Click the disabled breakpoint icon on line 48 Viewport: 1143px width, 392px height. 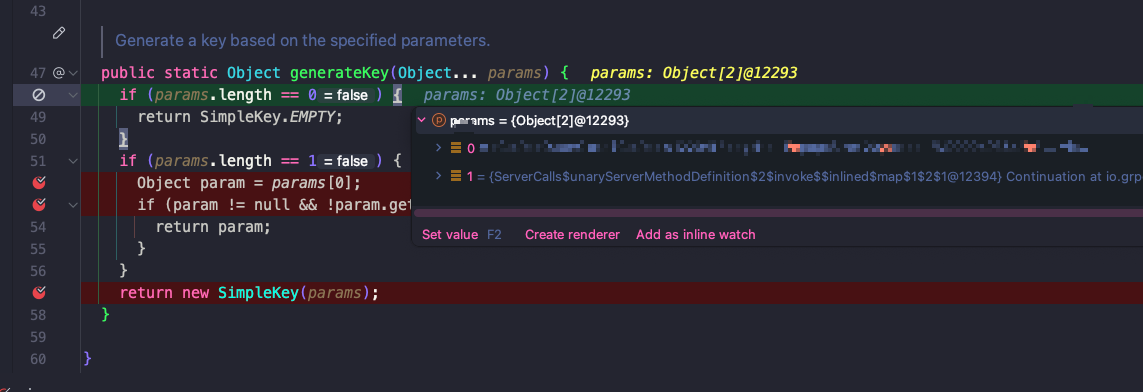39,95
